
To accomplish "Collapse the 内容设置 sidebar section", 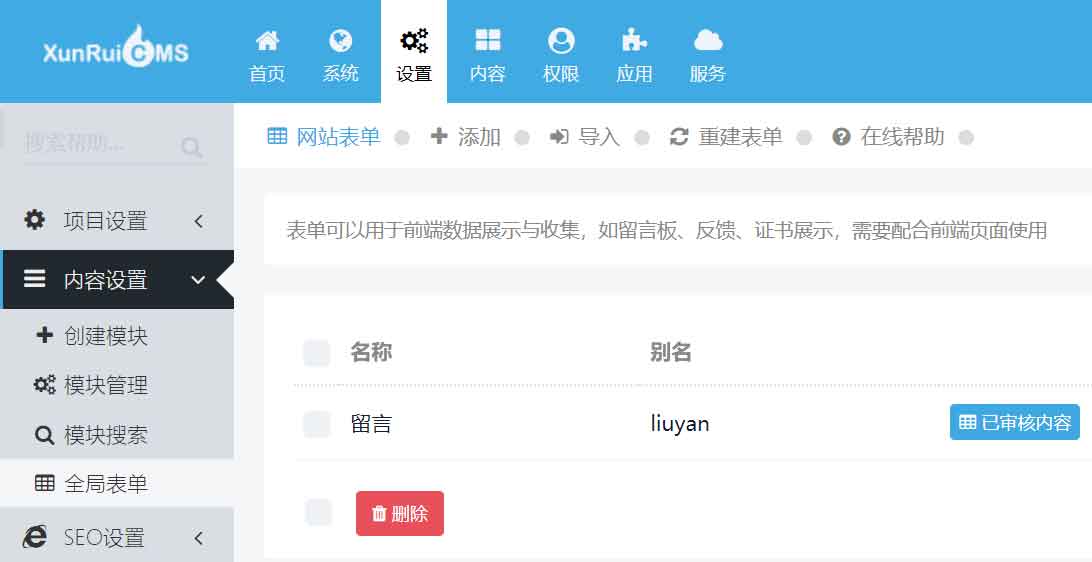I will 117,279.
